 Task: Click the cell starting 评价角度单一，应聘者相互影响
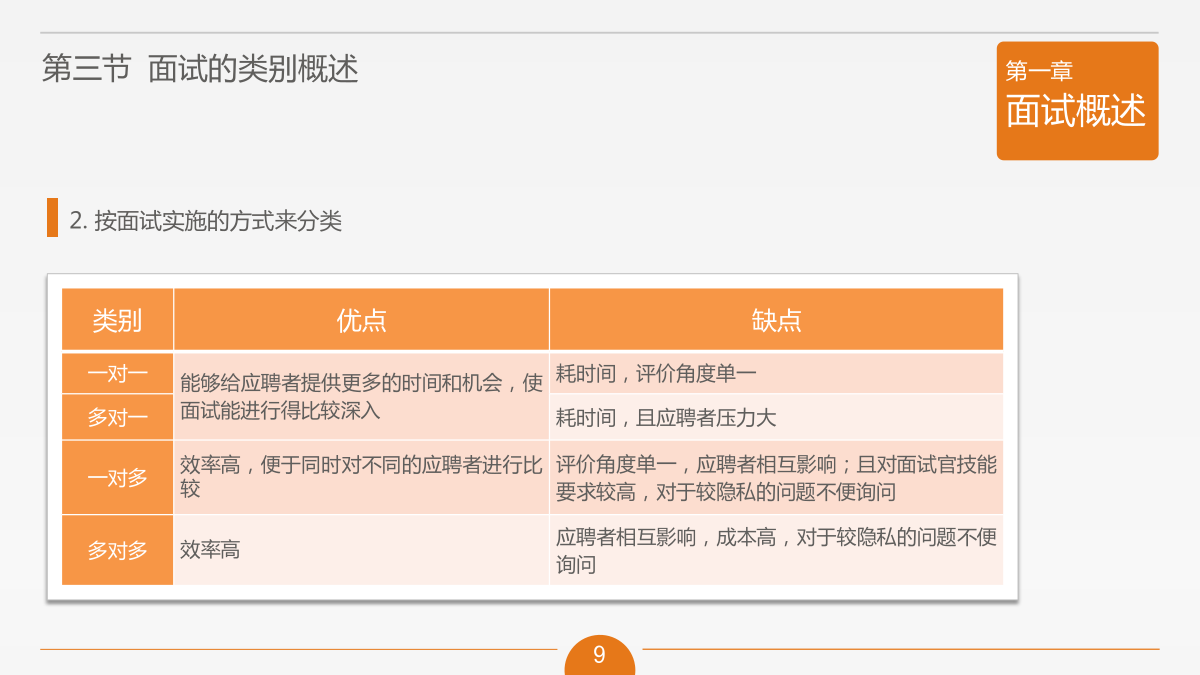click(776, 478)
